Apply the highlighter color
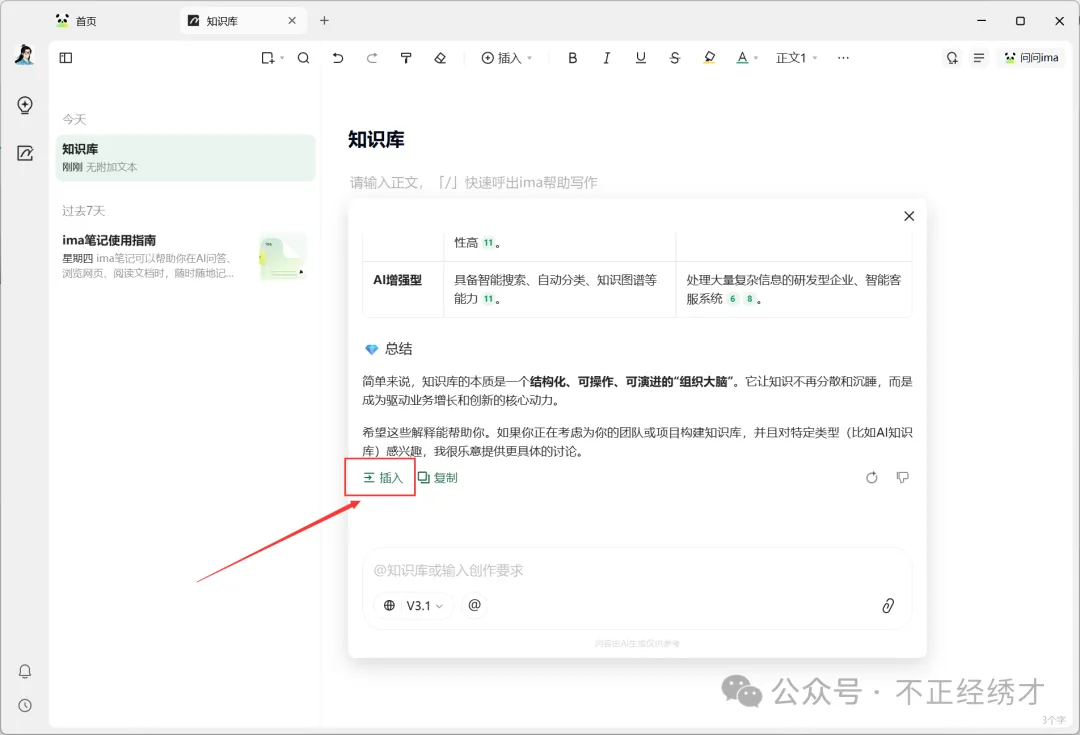 [709, 58]
